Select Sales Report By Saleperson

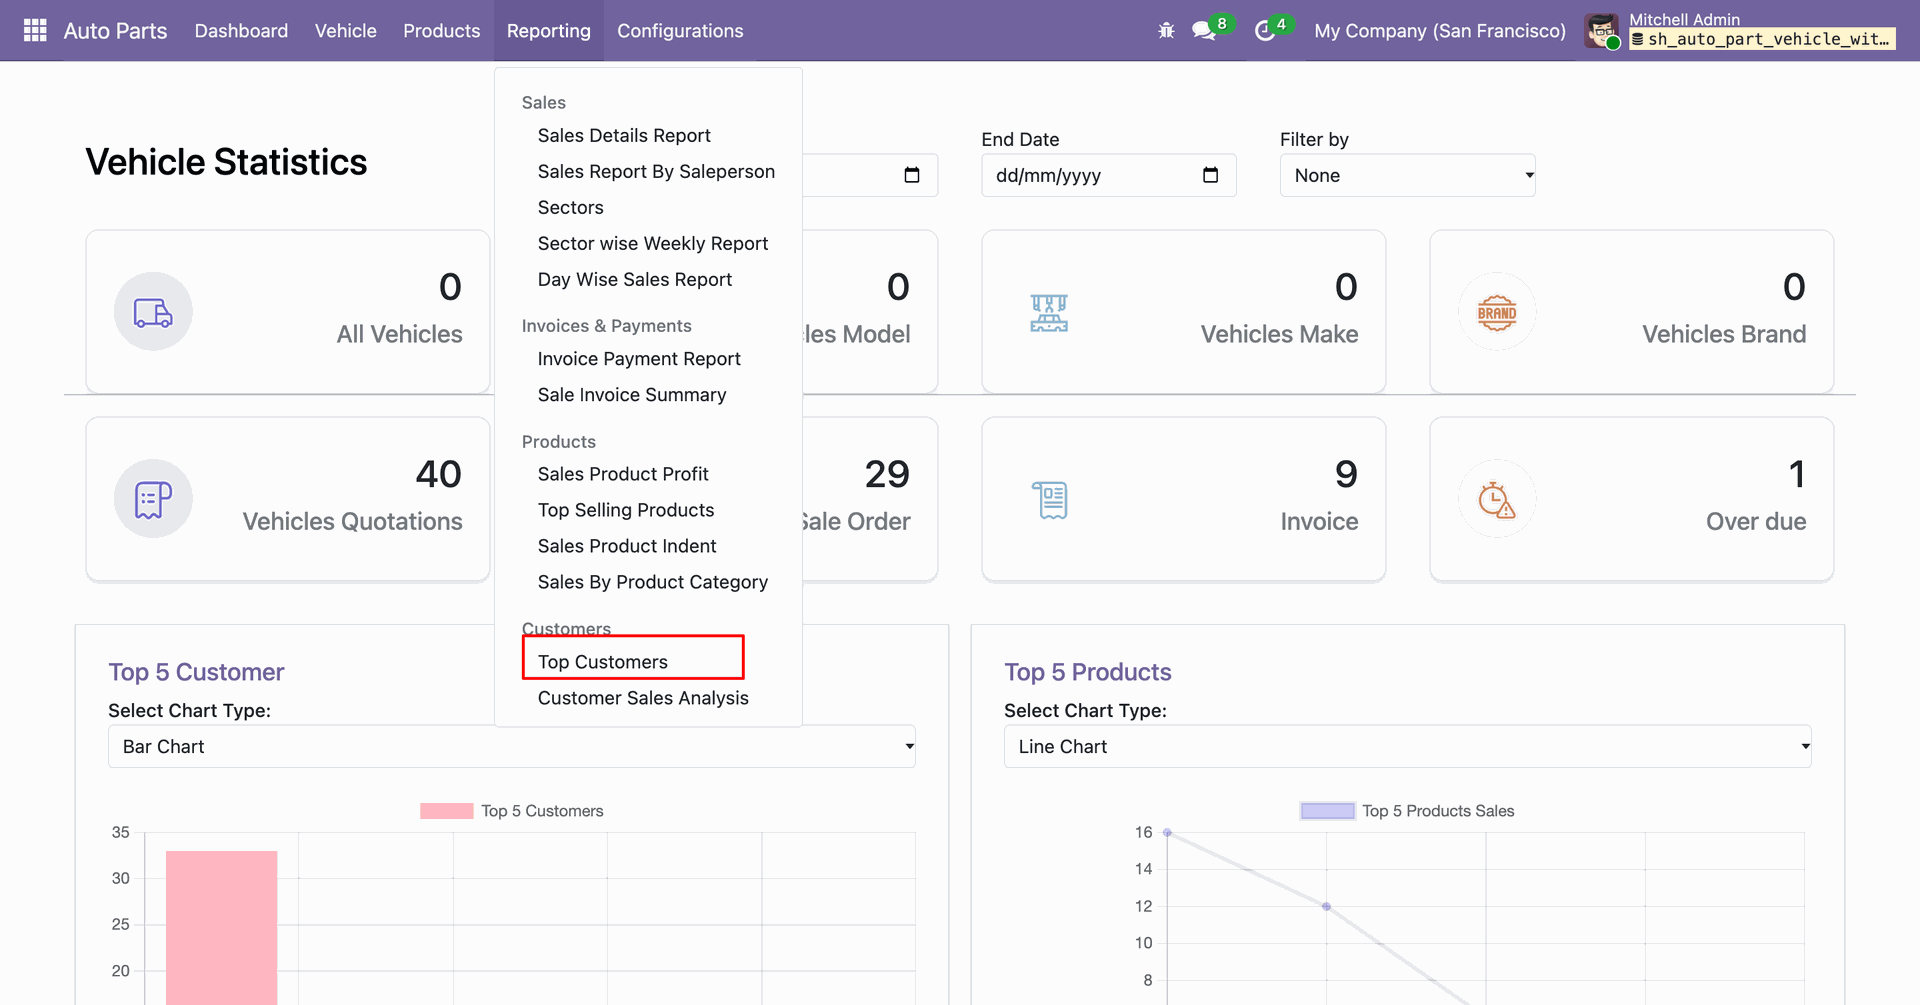(656, 172)
